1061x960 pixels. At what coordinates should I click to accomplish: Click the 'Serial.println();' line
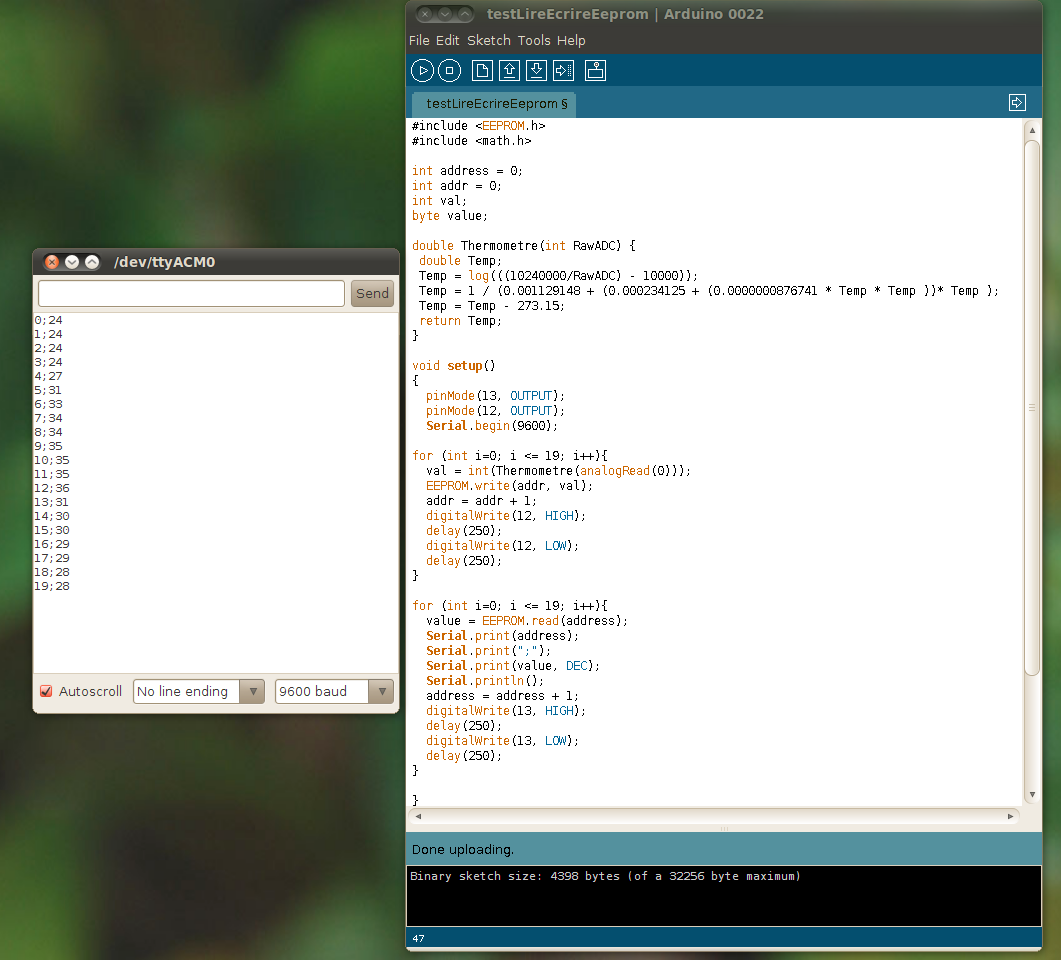pos(484,681)
